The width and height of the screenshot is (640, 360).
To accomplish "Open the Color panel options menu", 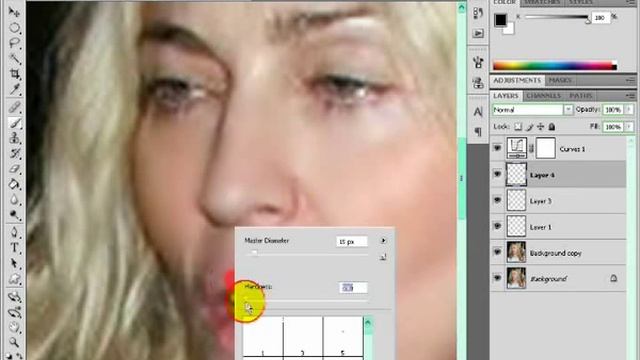I will point(630,2).
